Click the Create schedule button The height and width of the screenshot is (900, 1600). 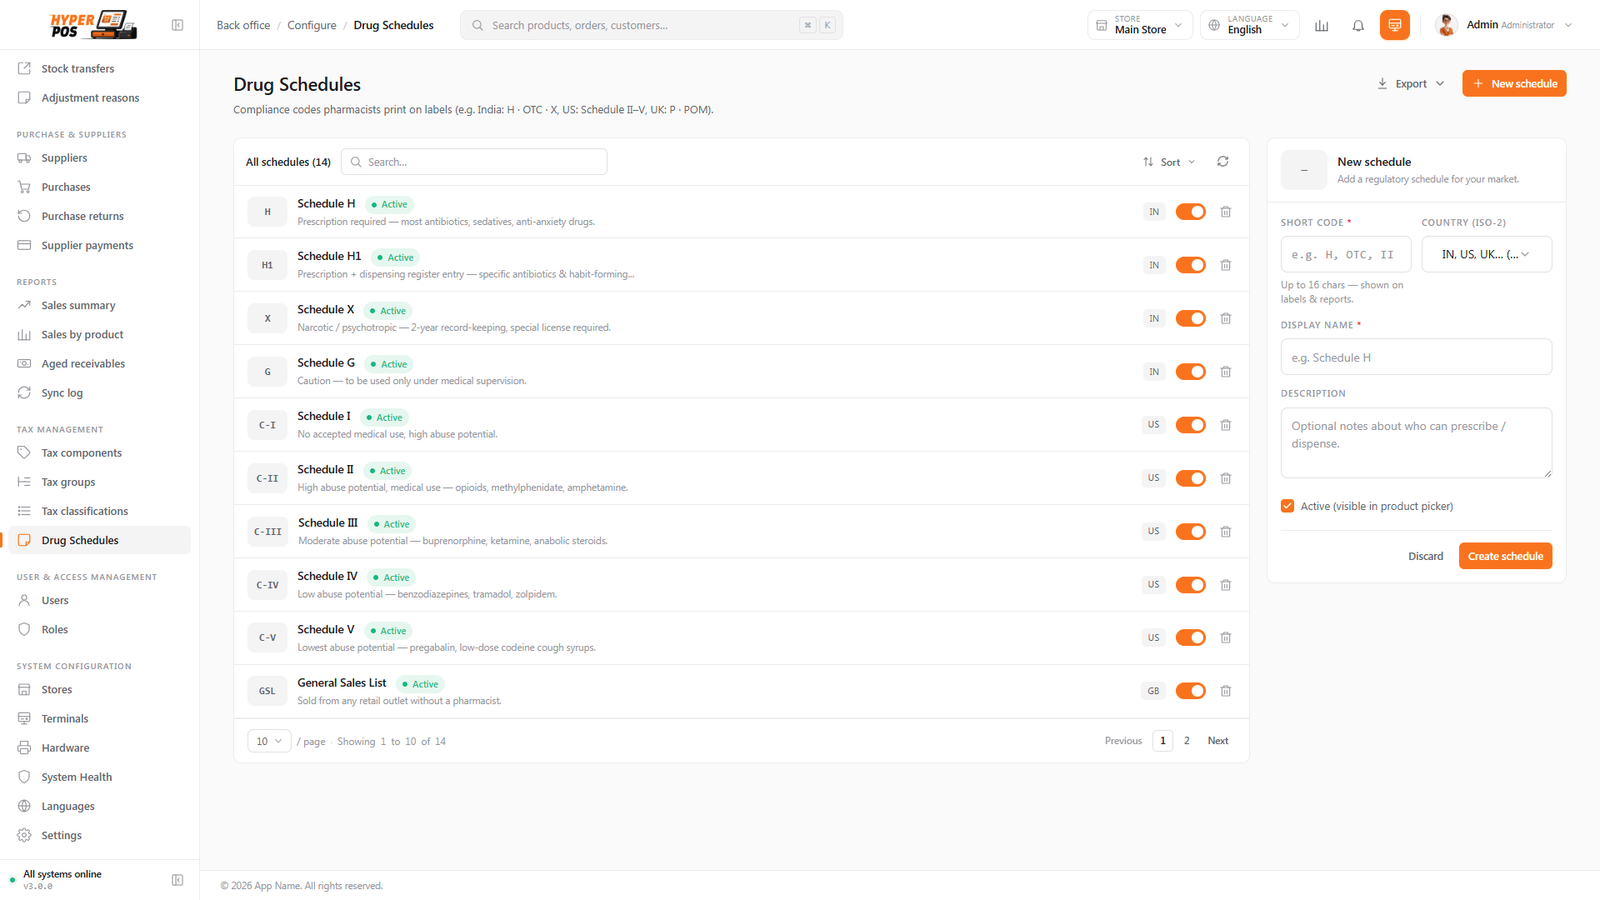[1505, 556]
